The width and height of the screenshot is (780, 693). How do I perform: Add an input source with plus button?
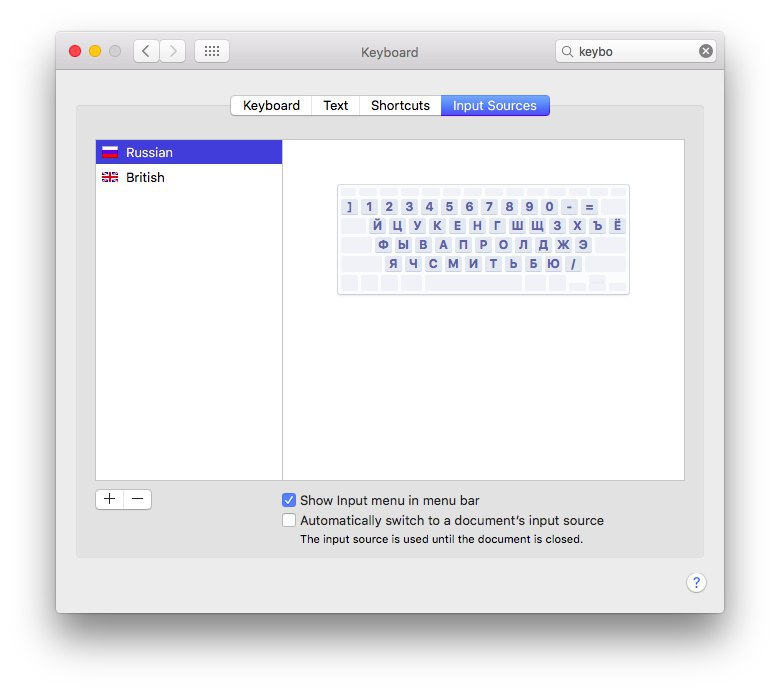[x=110, y=499]
